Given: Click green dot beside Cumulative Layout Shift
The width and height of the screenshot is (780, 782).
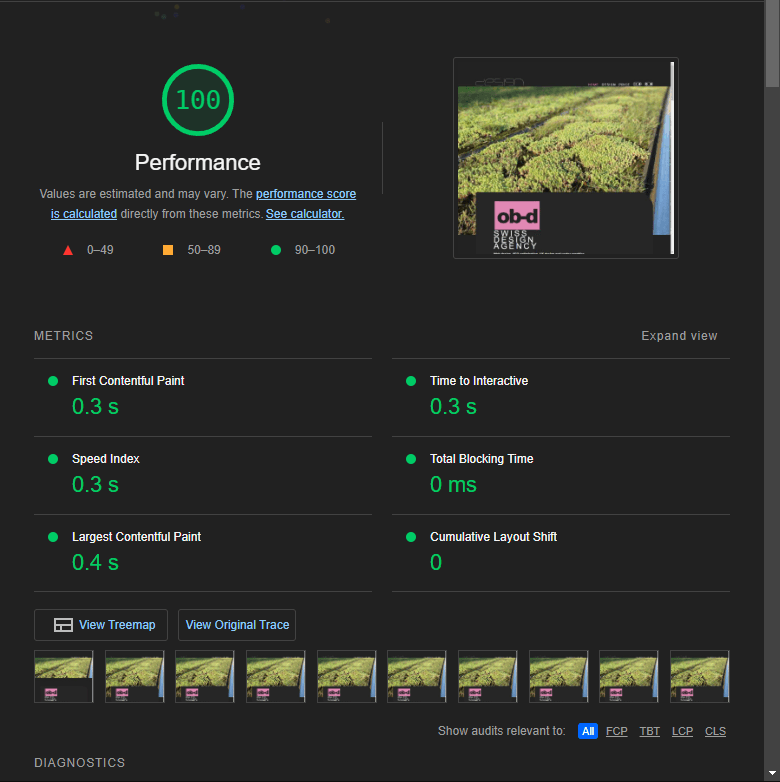Looking at the screenshot, I should (x=411, y=537).
